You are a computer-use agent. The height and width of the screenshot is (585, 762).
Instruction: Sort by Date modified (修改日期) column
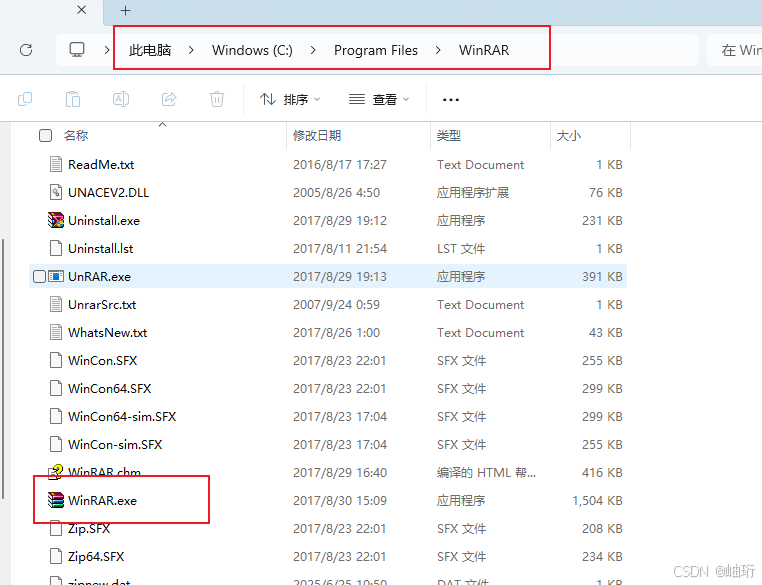[x=317, y=136]
